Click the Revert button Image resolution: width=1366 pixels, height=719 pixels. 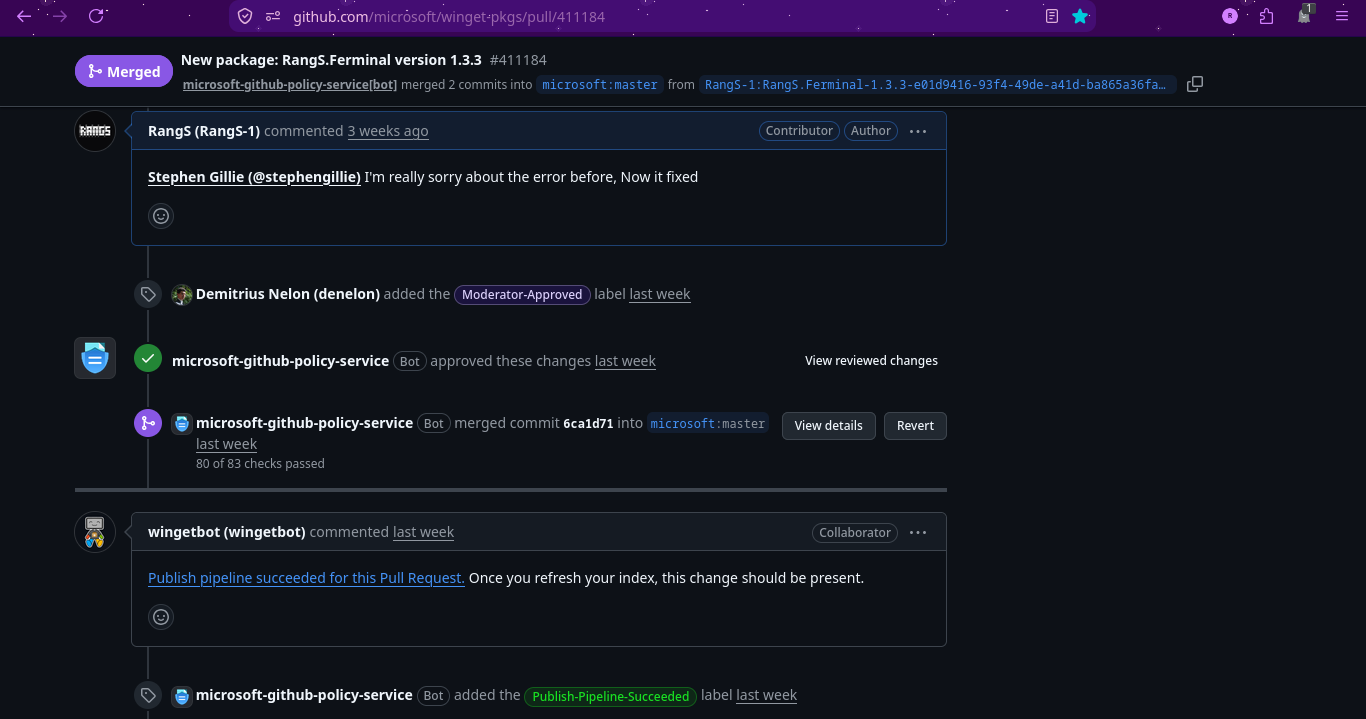(x=915, y=426)
